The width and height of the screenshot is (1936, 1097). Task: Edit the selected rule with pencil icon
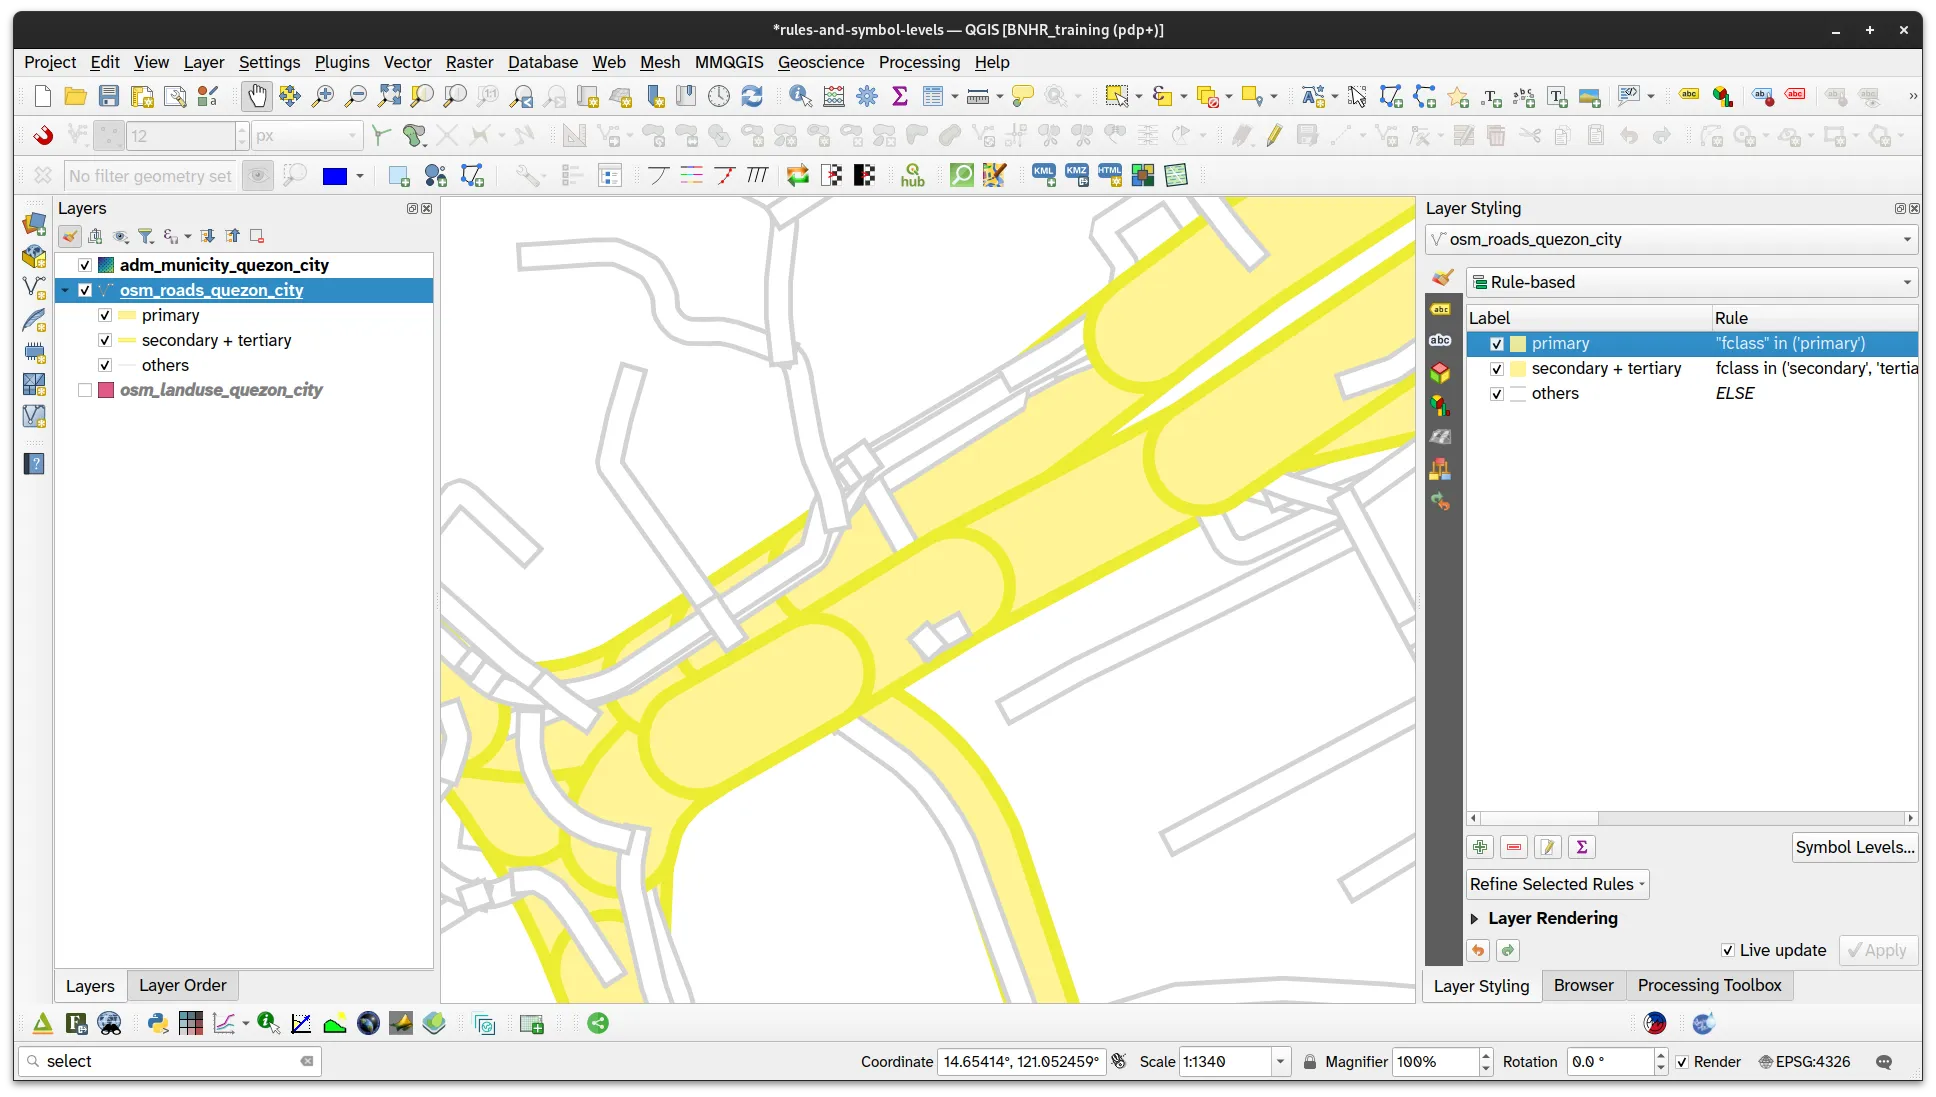tap(1546, 847)
